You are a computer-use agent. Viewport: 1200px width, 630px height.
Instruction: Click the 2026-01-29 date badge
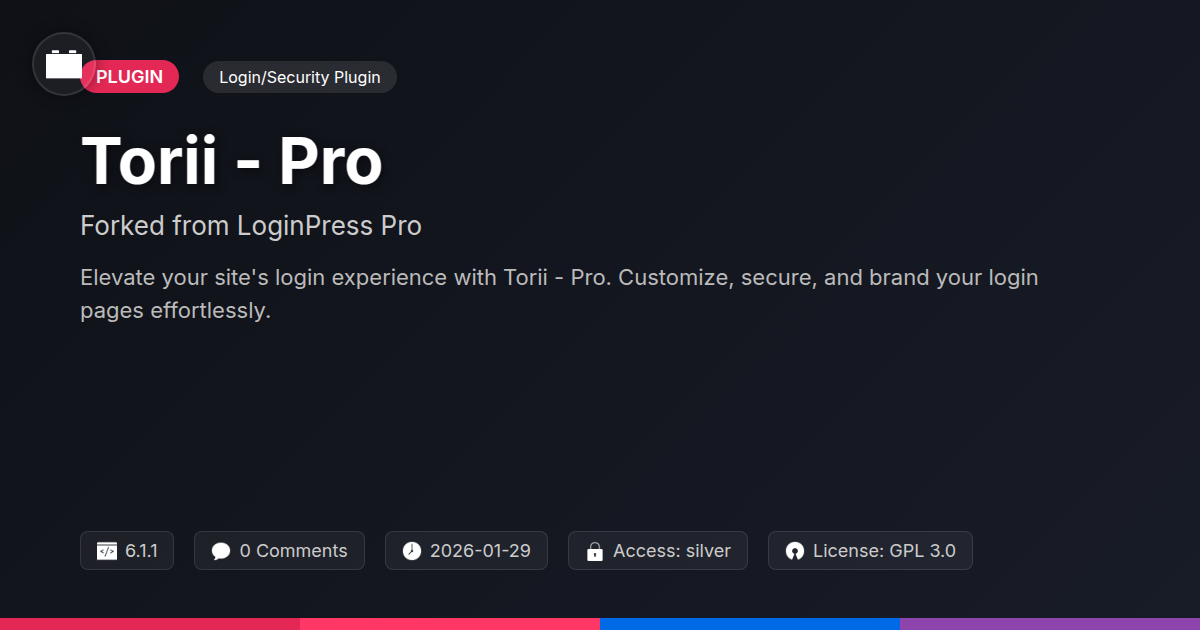tap(466, 551)
